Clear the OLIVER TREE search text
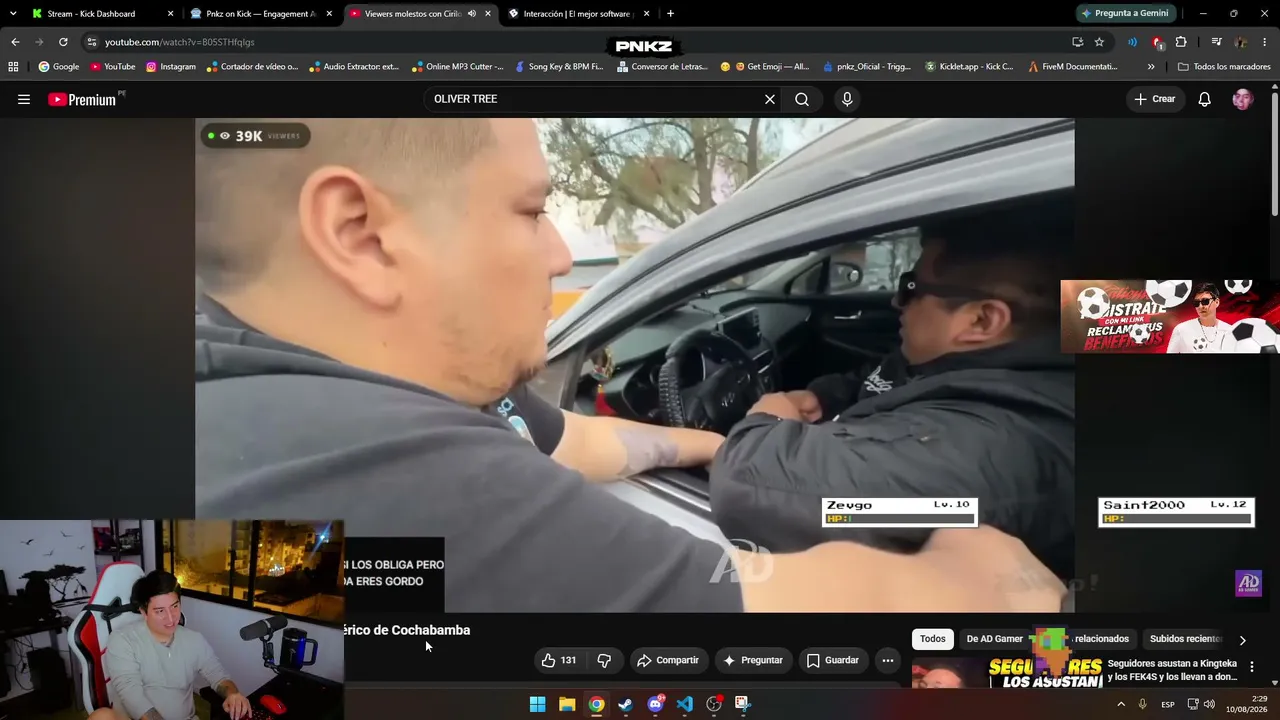The height and width of the screenshot is (720, 1280). point(770,99)
